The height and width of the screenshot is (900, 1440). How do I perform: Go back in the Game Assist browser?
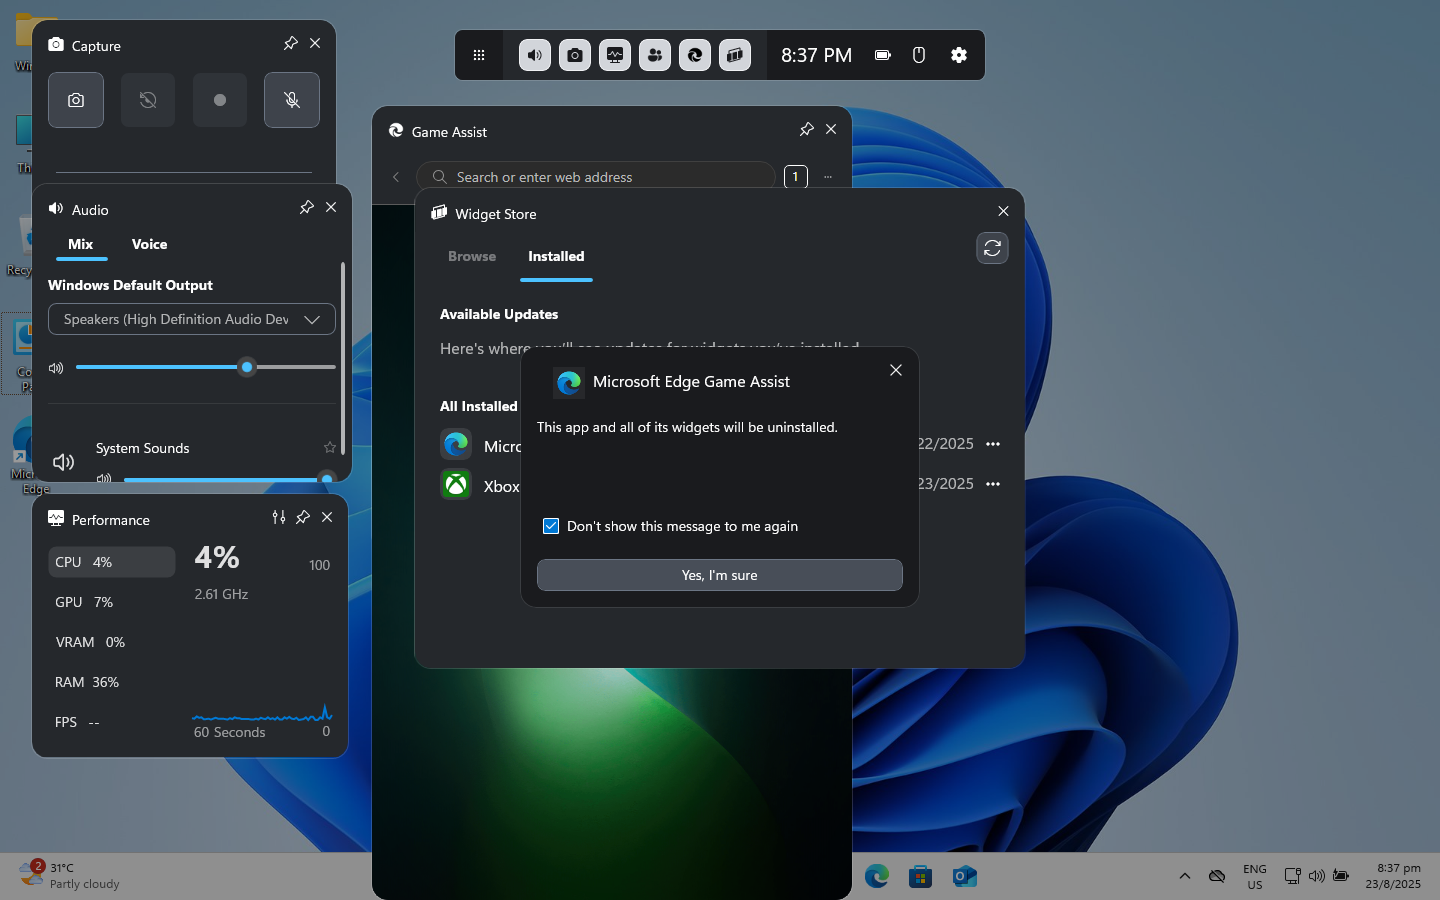pos(396,177)
